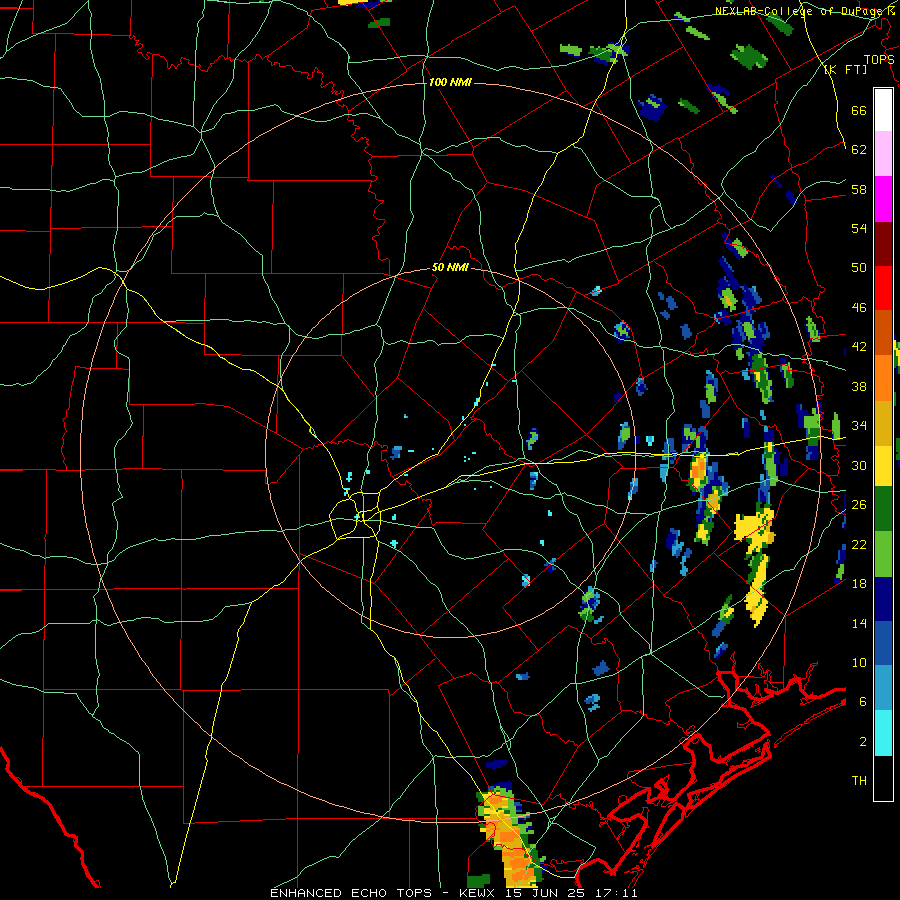The height and width of the screenshot is (900, 900).
Task: Click the 'KEWX' radar site identifier
Action: [x=479, y=893]
